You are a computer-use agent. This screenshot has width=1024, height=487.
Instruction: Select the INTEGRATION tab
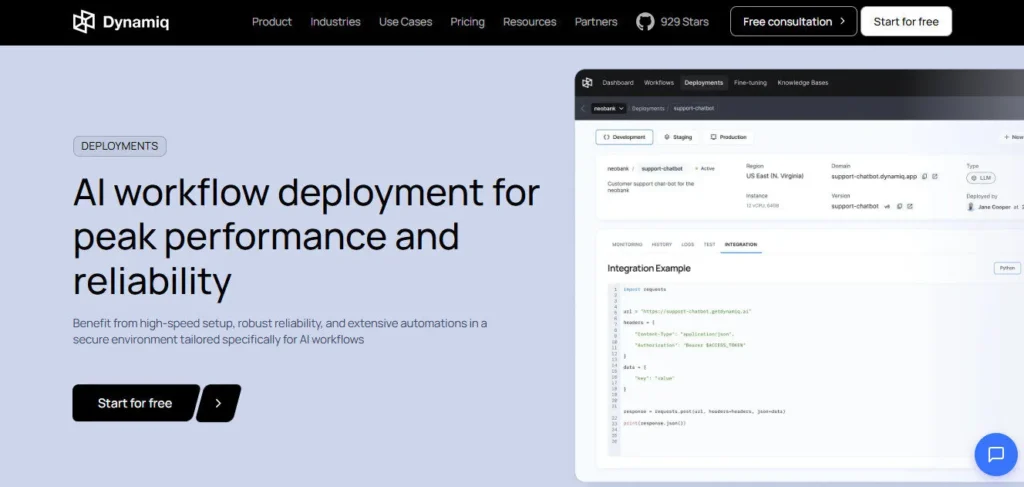click(741, 244)
